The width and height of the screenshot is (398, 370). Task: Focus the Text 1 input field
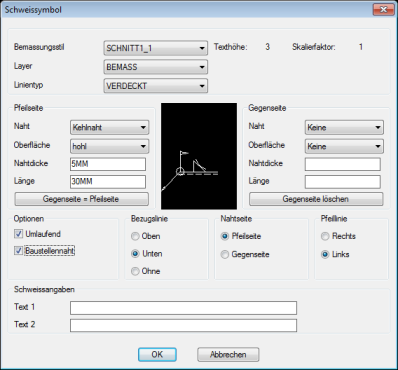183,308
